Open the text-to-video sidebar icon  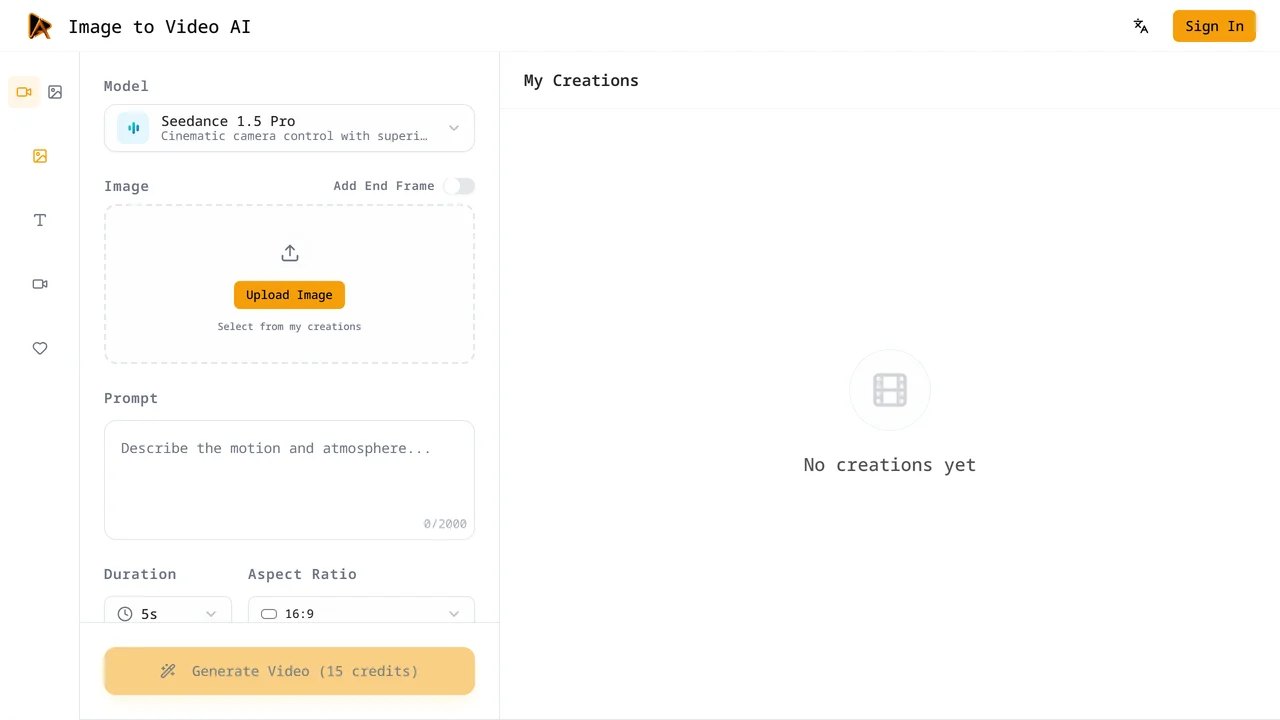pyautogui.click(x=40, y=220)
